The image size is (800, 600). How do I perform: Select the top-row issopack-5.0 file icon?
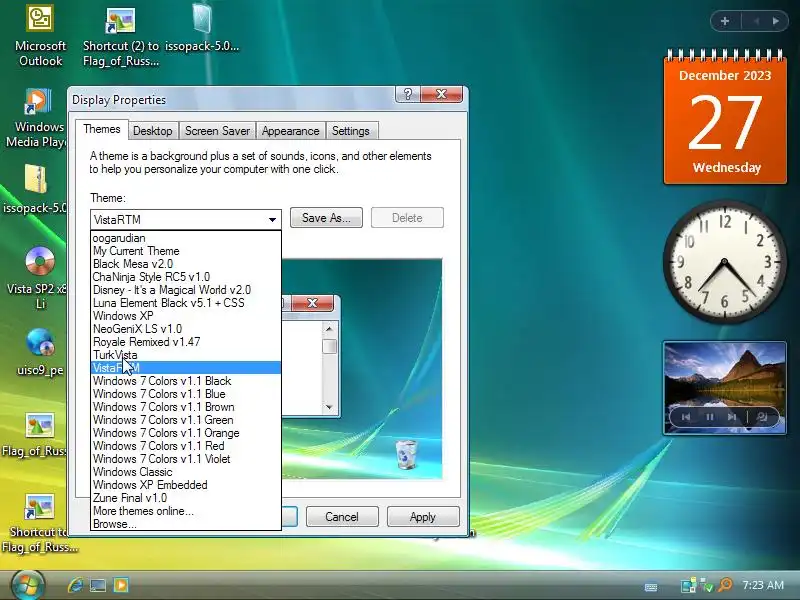click(202, 28)
